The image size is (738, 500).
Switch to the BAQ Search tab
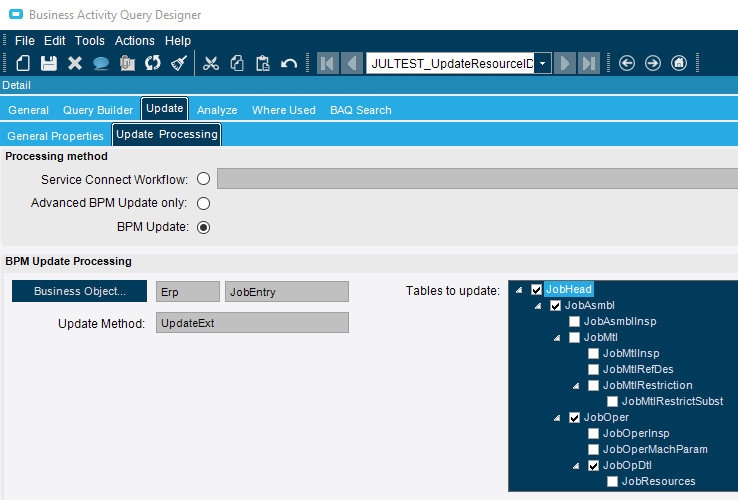[x=361, y=110]
